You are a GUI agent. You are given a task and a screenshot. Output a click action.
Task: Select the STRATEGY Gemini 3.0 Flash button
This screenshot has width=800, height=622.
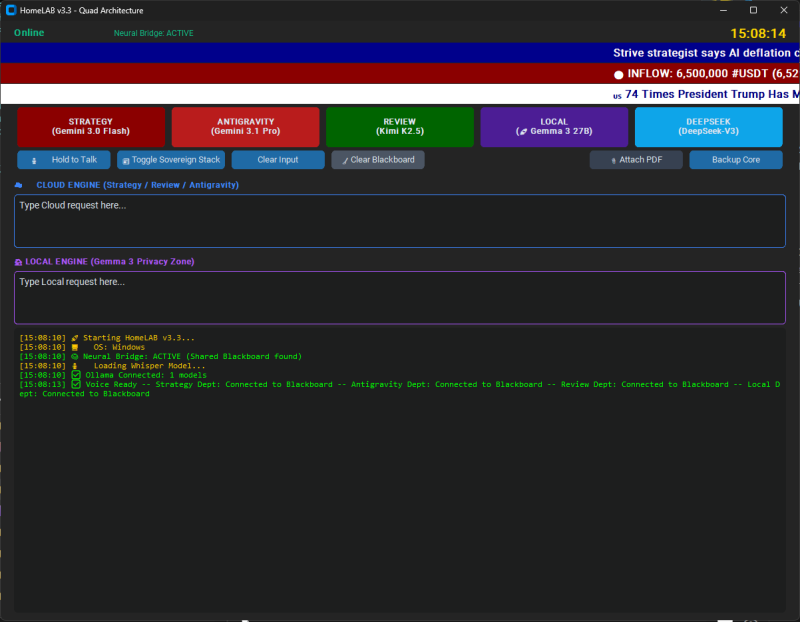coord(91,127)
